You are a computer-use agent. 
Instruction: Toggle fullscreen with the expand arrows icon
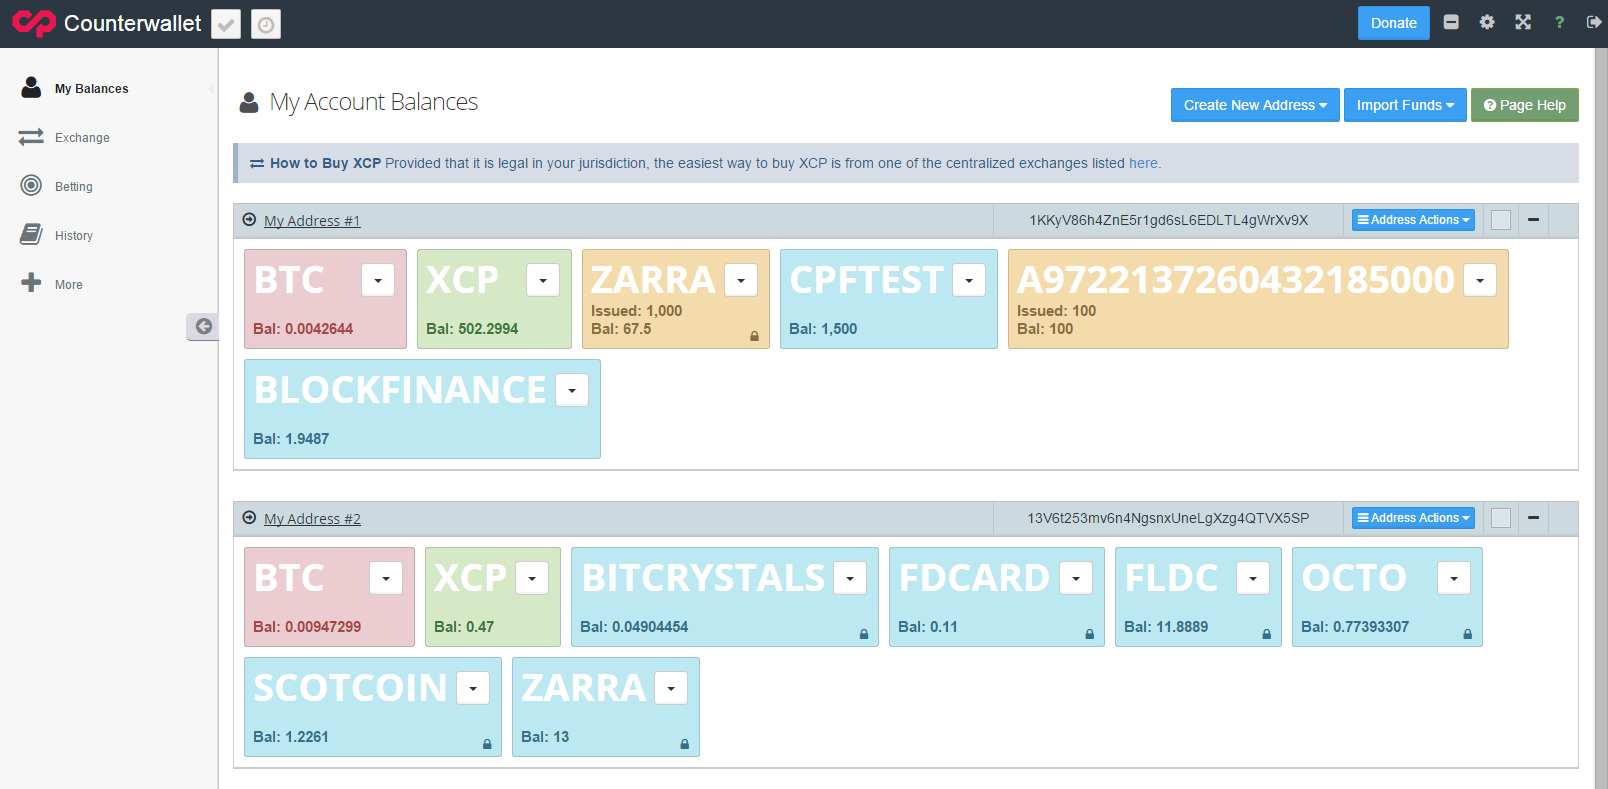click(x=1523, y=22)
